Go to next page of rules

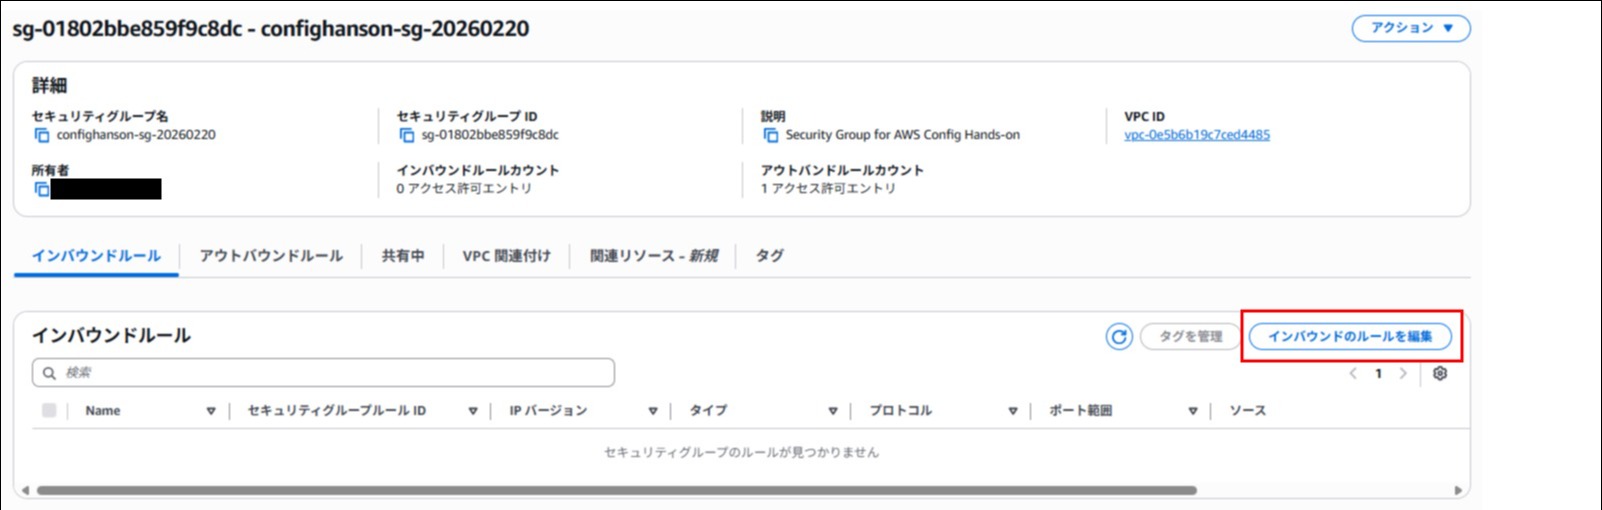(x=1403, y=373)
